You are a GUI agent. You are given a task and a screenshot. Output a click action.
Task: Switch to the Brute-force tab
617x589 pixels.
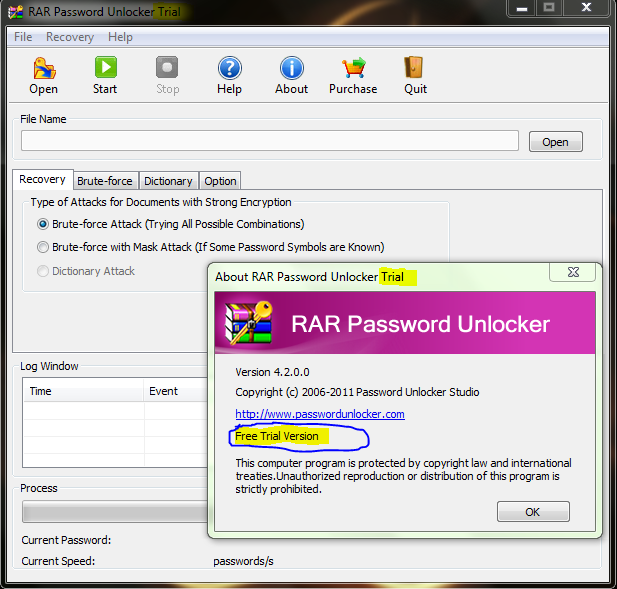[105, 181]
